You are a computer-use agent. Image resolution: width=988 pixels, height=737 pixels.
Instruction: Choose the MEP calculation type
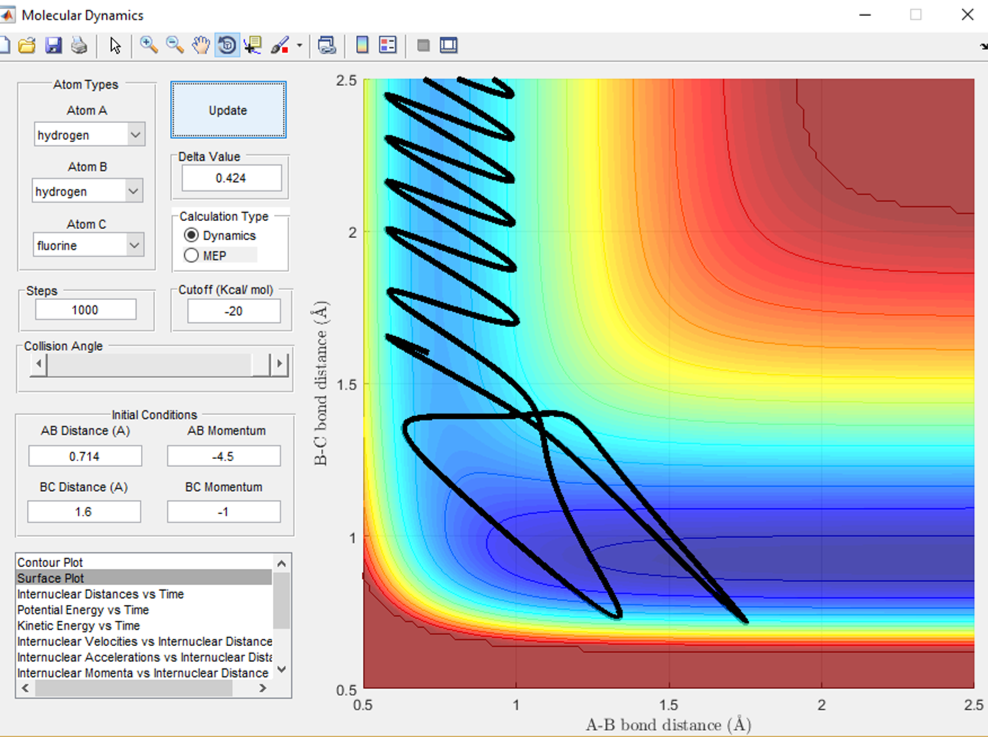coord(192,256)
